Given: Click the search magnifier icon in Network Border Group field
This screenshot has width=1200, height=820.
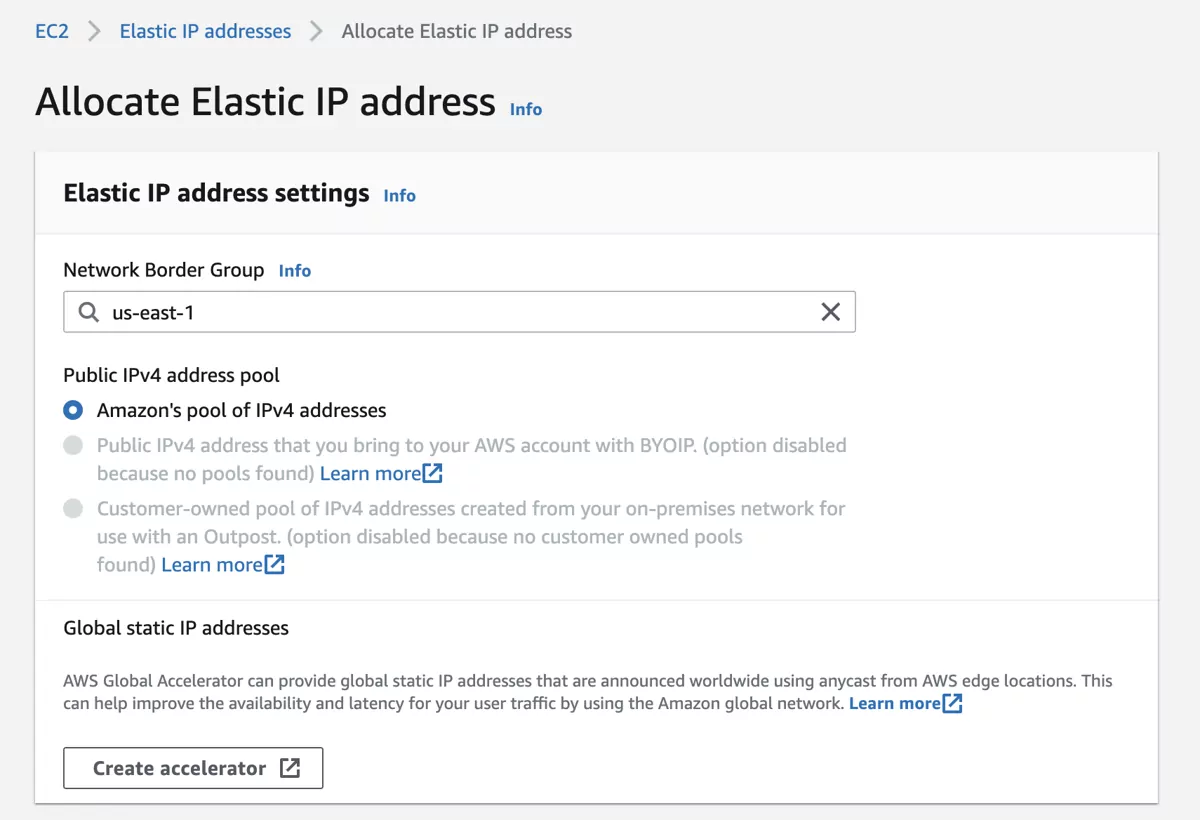Looking at the screenshot, I should click(x=86, y=312).
